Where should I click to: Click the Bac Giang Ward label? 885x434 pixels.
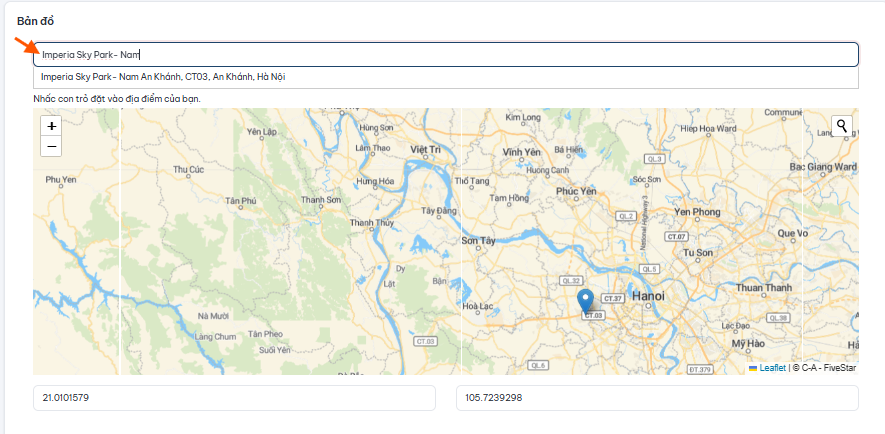pos(823,167)
